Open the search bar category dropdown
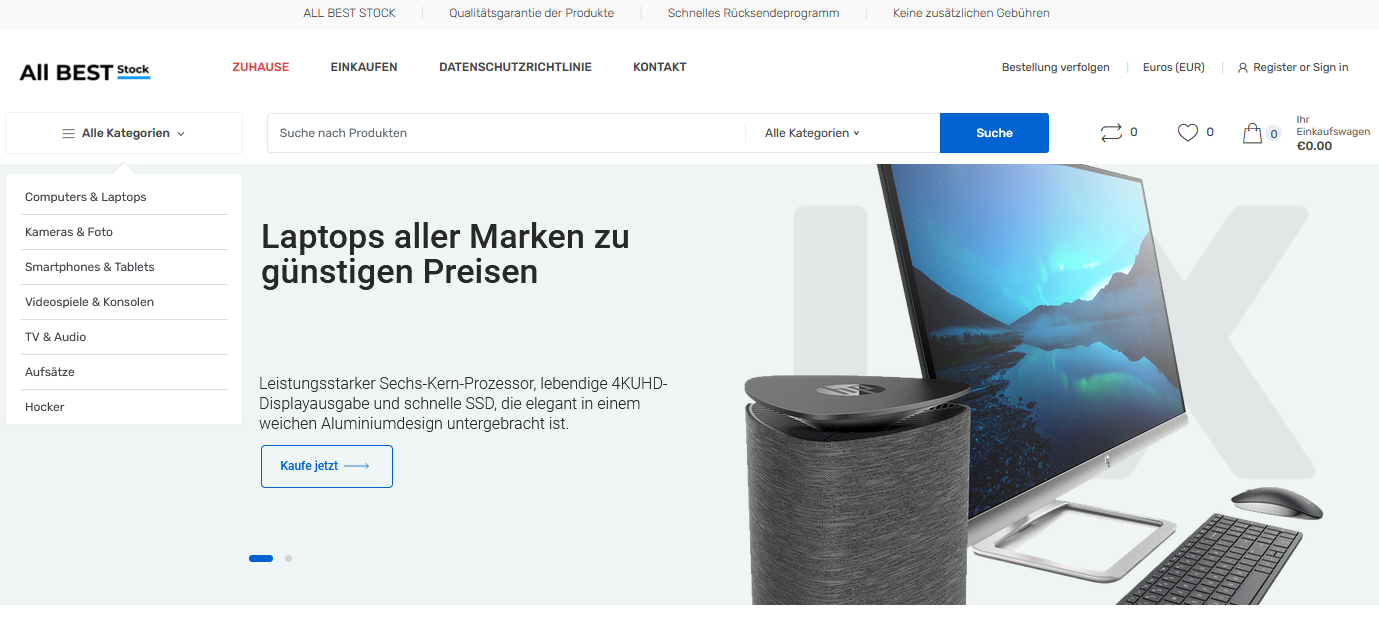Image resolution: width=1379 pixels, height=623 pixels. (812, 133)
